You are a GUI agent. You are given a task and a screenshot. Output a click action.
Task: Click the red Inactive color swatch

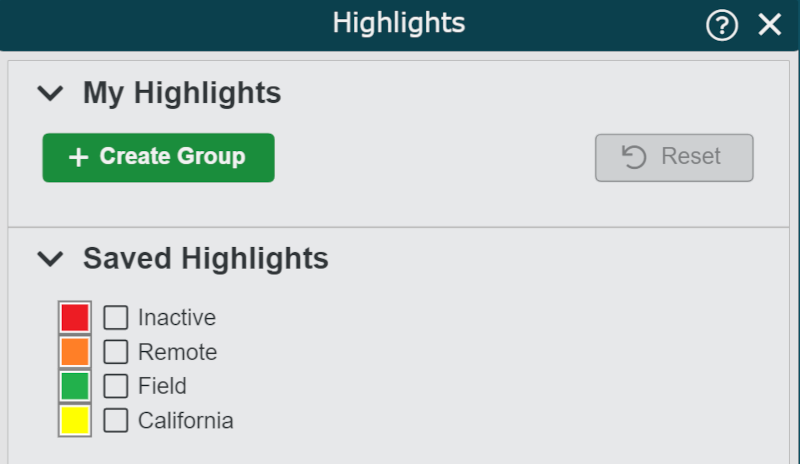75,318
